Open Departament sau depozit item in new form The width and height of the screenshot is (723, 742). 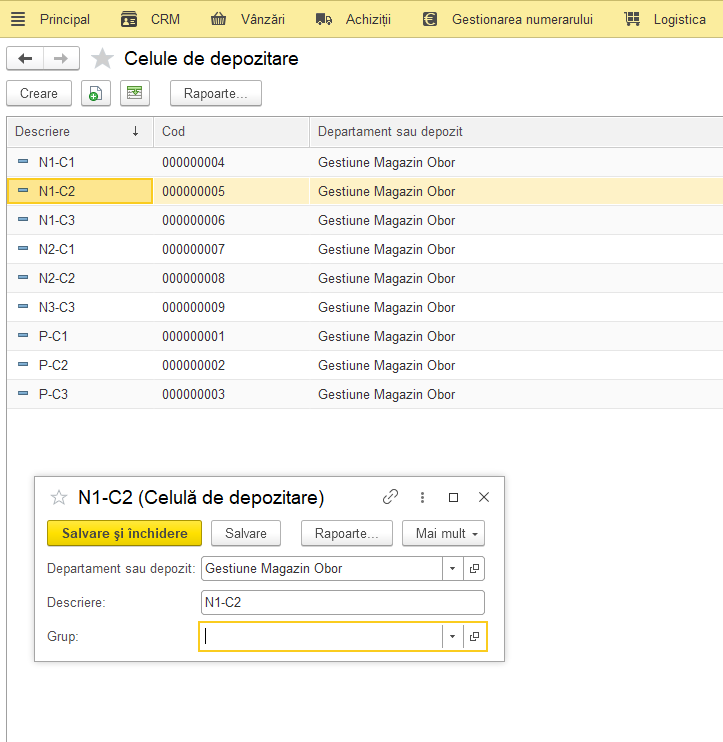pos(474,568)
